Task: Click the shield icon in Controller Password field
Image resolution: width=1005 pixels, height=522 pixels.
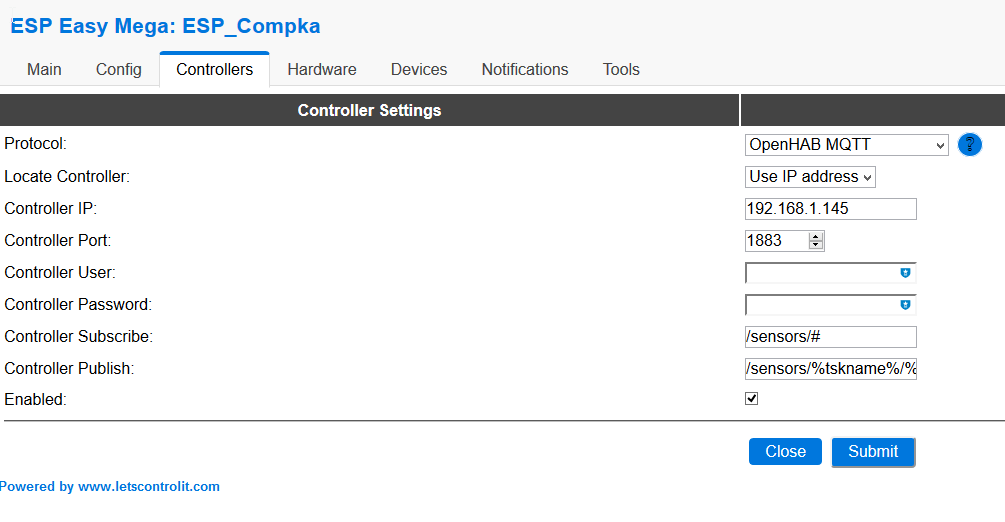Action: [905, 305]
